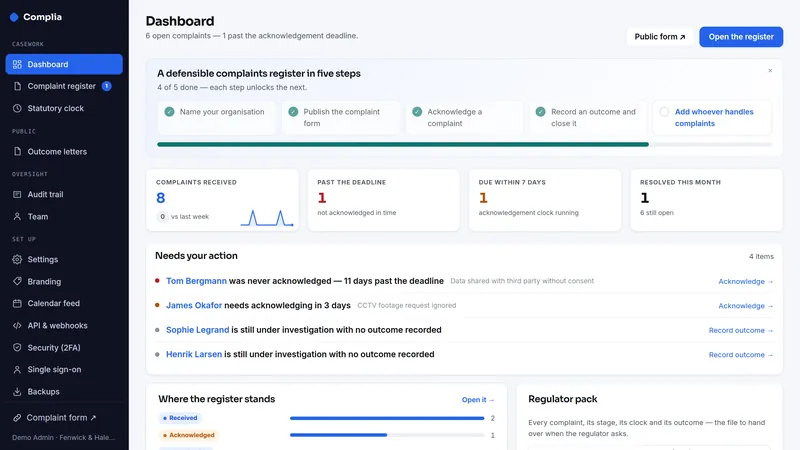Viewport: 800px width, 450px height.
Task: Click the Received status pill
Action: pos(181,418)
